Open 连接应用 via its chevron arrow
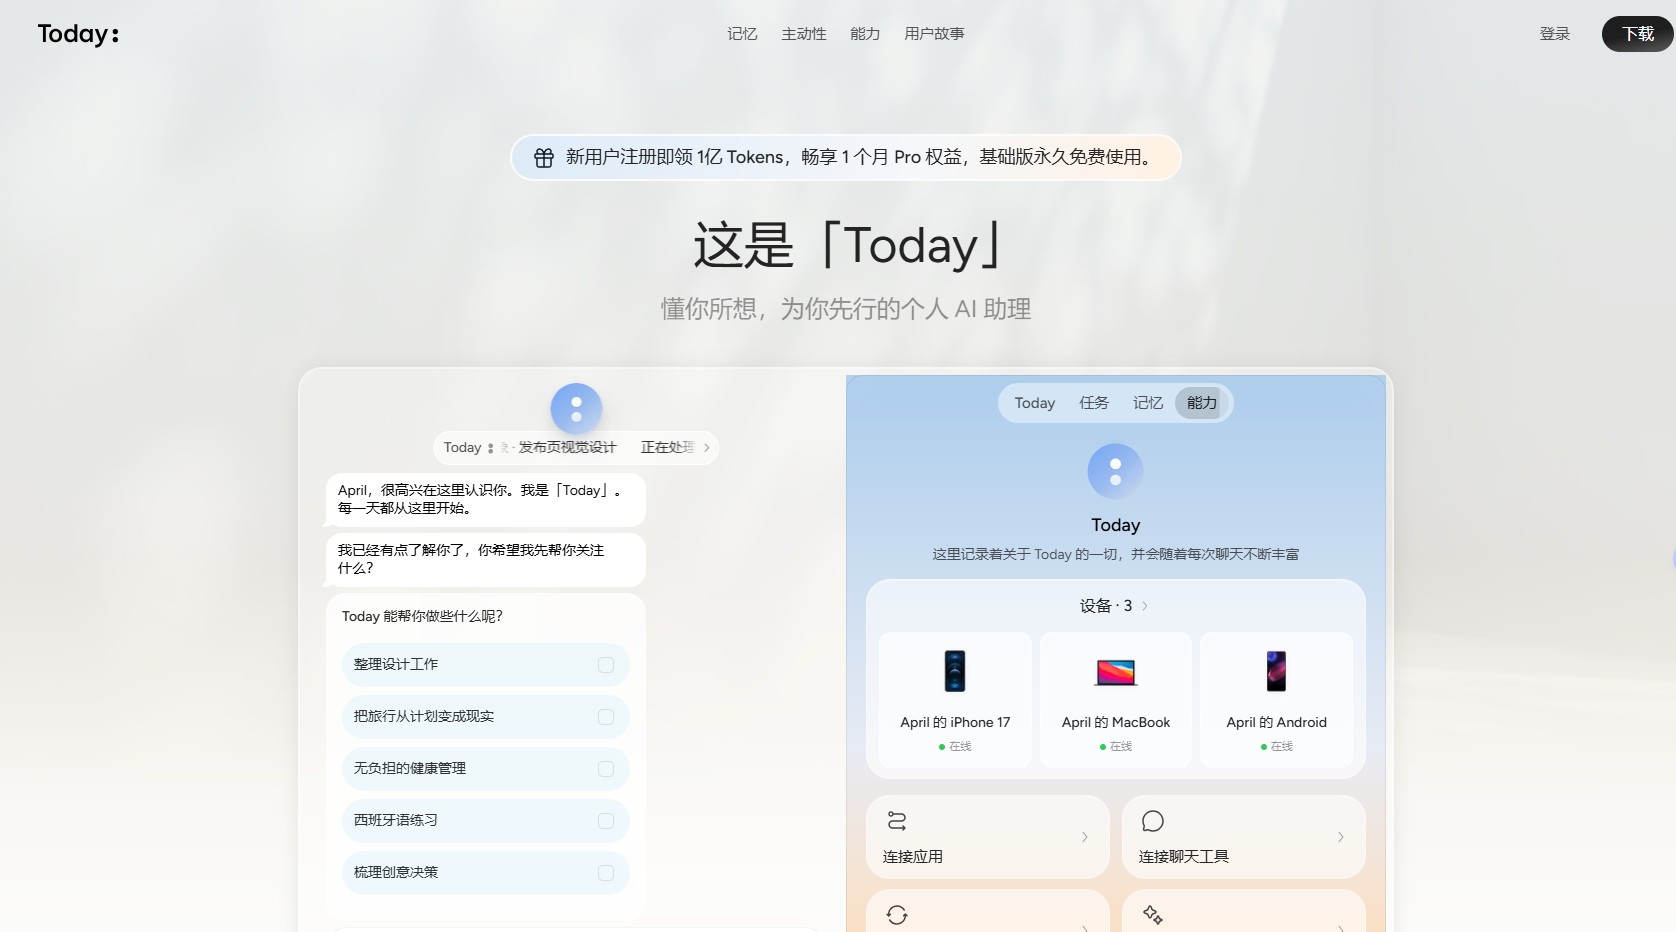This screenshot has width=1676, height=932. point(1085,837)
